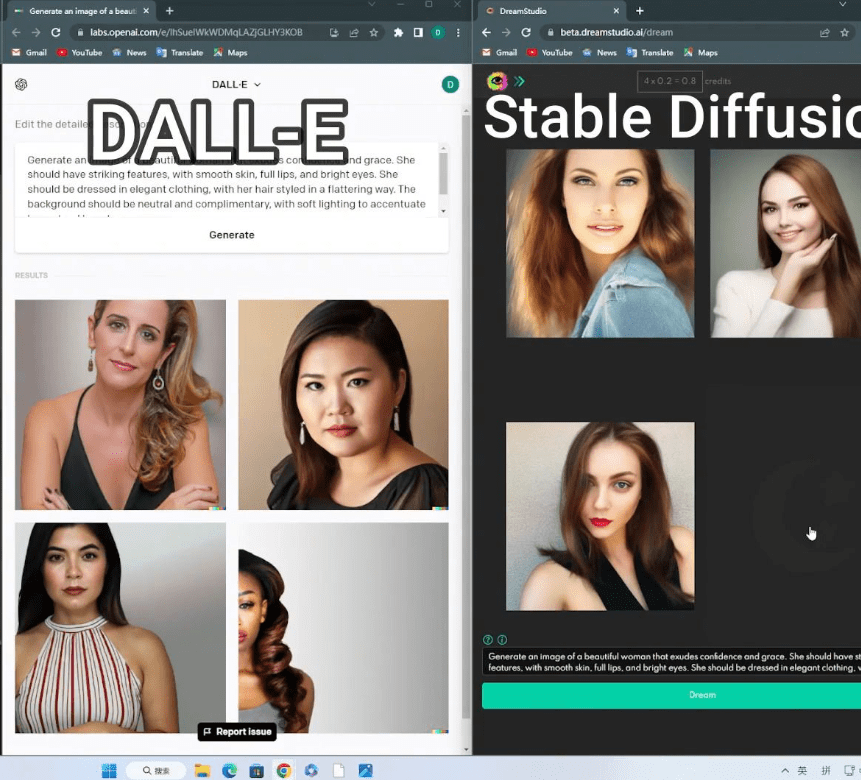Open the Translate bookmark in the DreamStudio window
The width and height of the screenshot is (861, 780).
(x=650, y=53)
